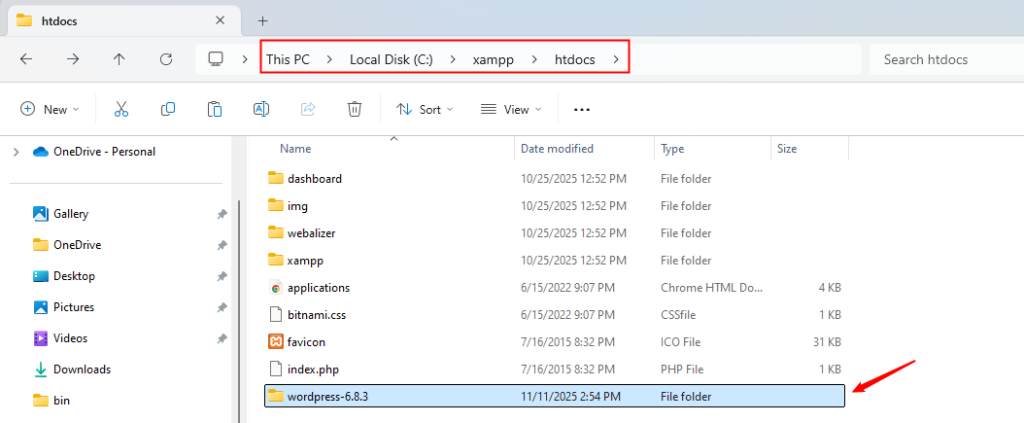The height and width of the screenshot is (423, 1024).
Task: Expand chevron after htdocs in path
Action: pos(616,59)
